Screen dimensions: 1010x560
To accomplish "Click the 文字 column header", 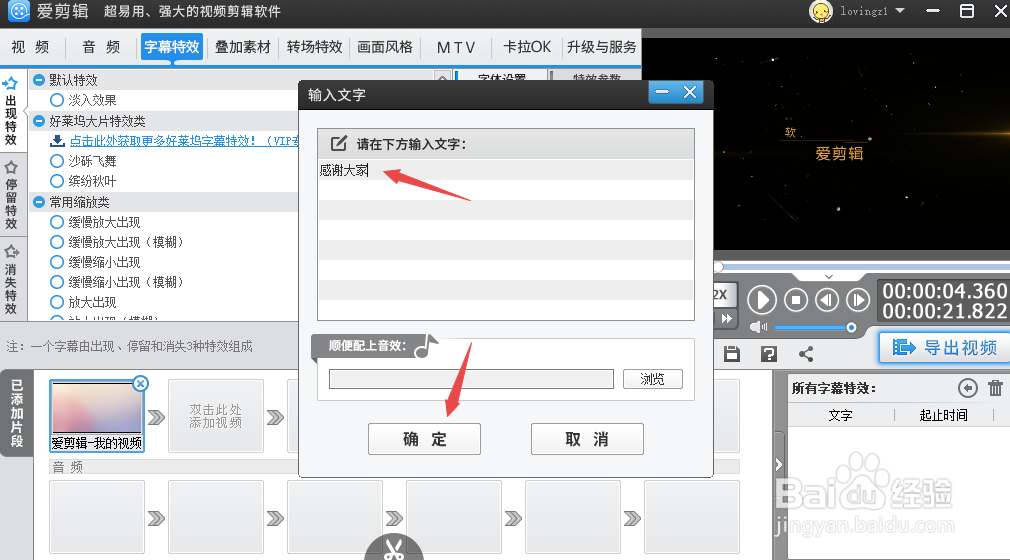I will tap(841, 415).
